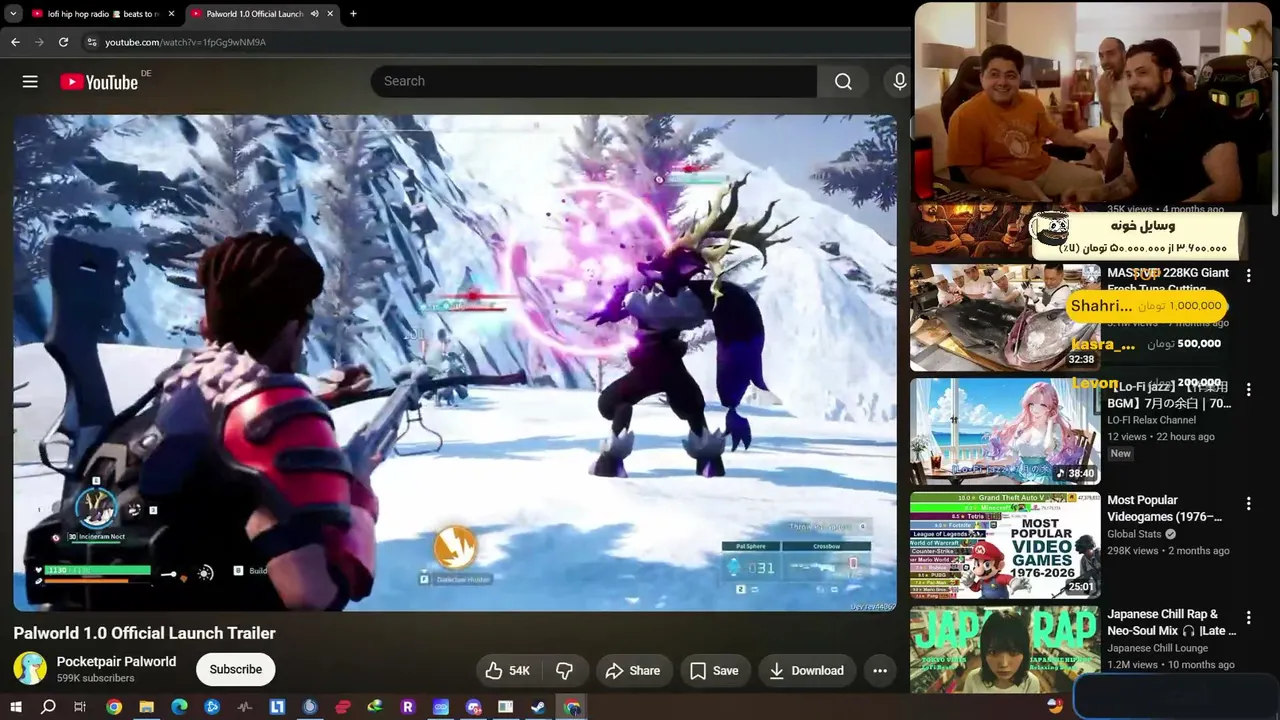Close the Palworld 1.0 Official Launch tab

329,14
